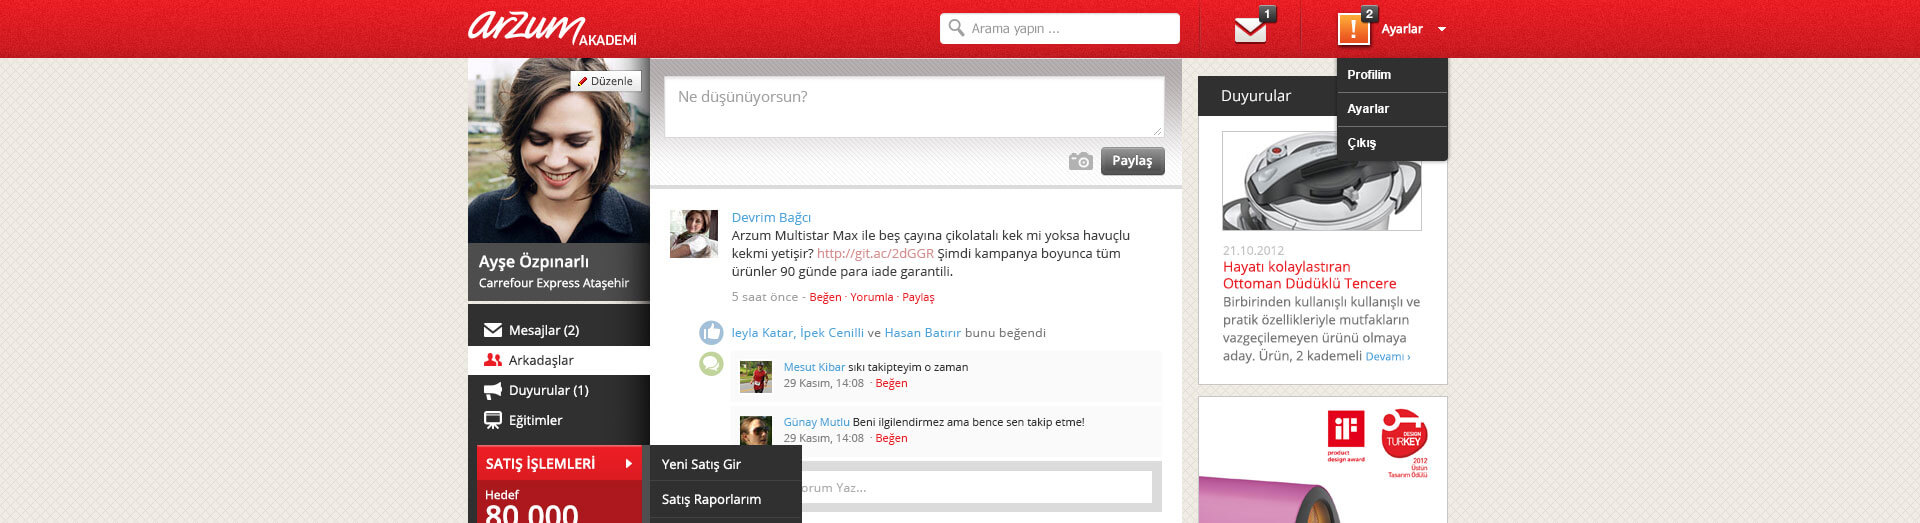Click the Arama yapın search field

[x=1060, y=28]
